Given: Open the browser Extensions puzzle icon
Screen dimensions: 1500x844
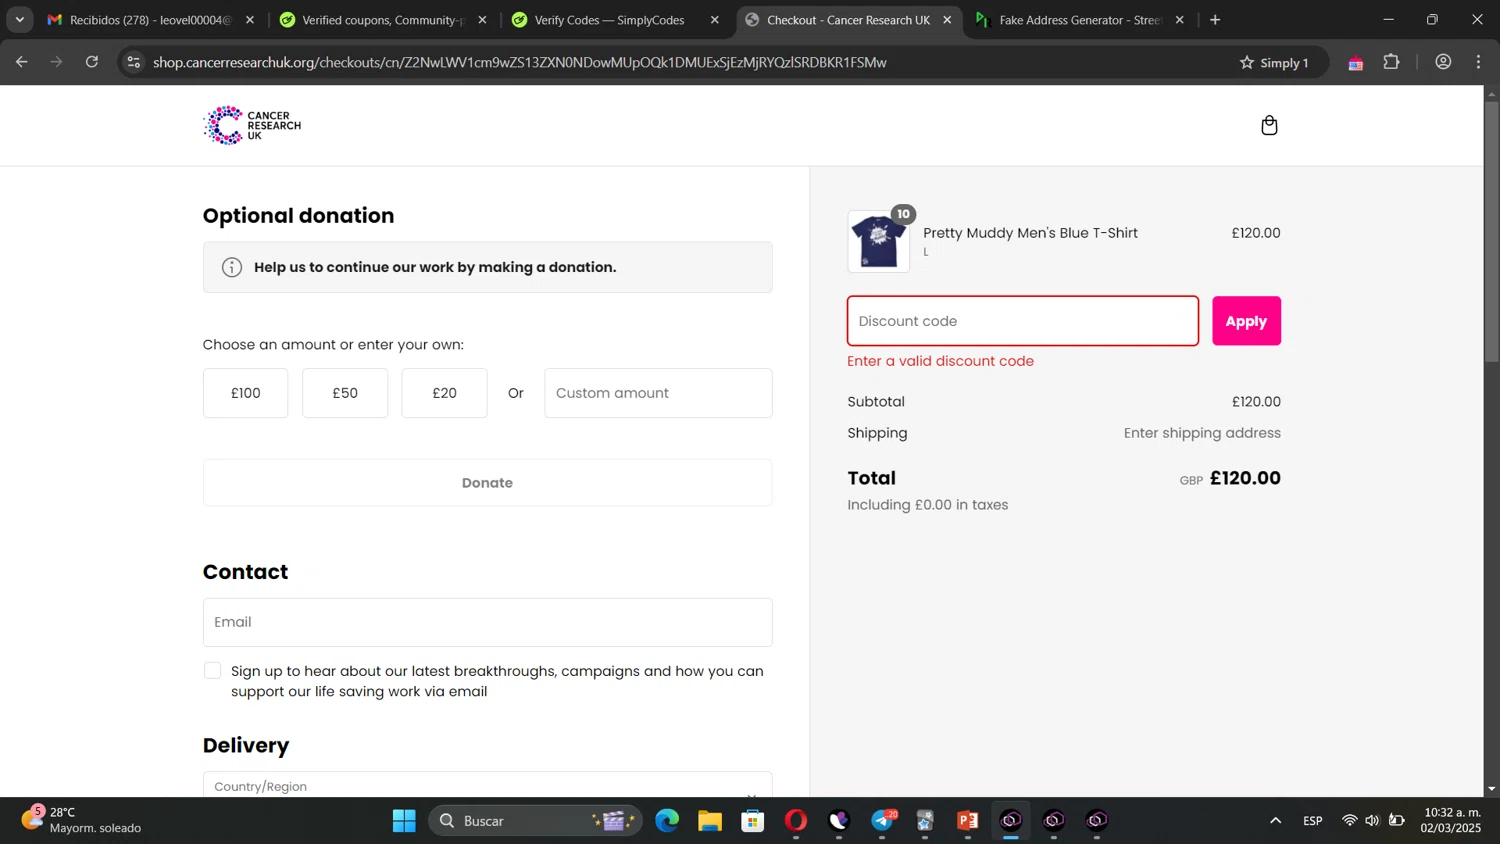Looking at the screenshot, I should tap(1391, 62).
